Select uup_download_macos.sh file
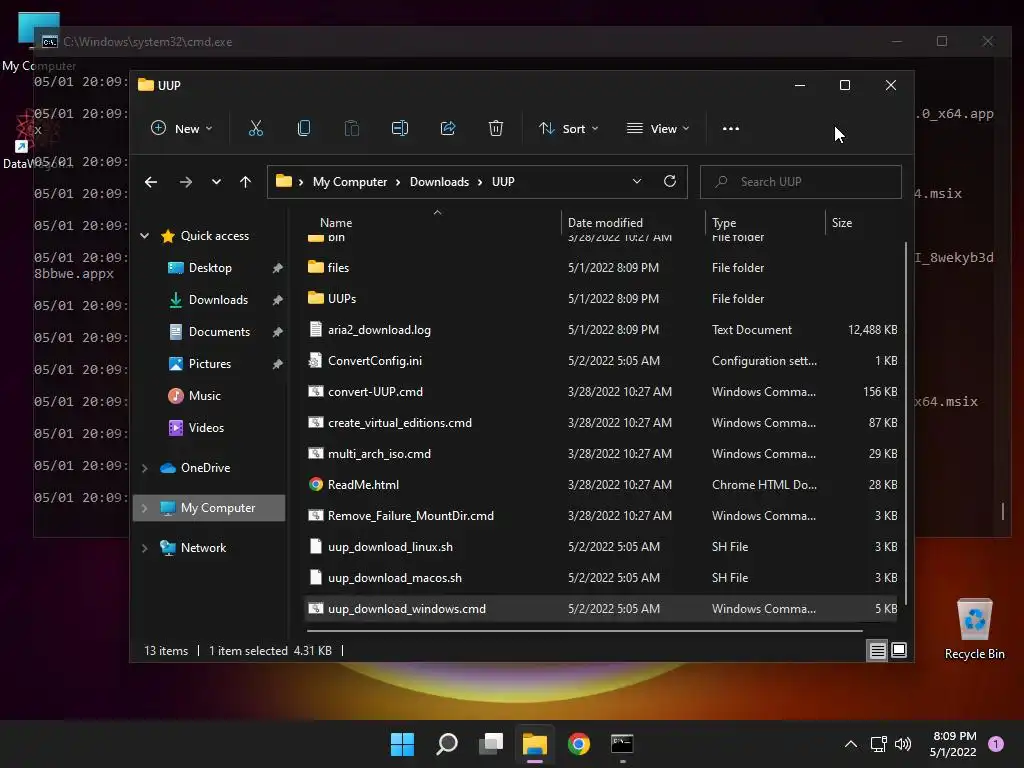 [x=602, y=578]
